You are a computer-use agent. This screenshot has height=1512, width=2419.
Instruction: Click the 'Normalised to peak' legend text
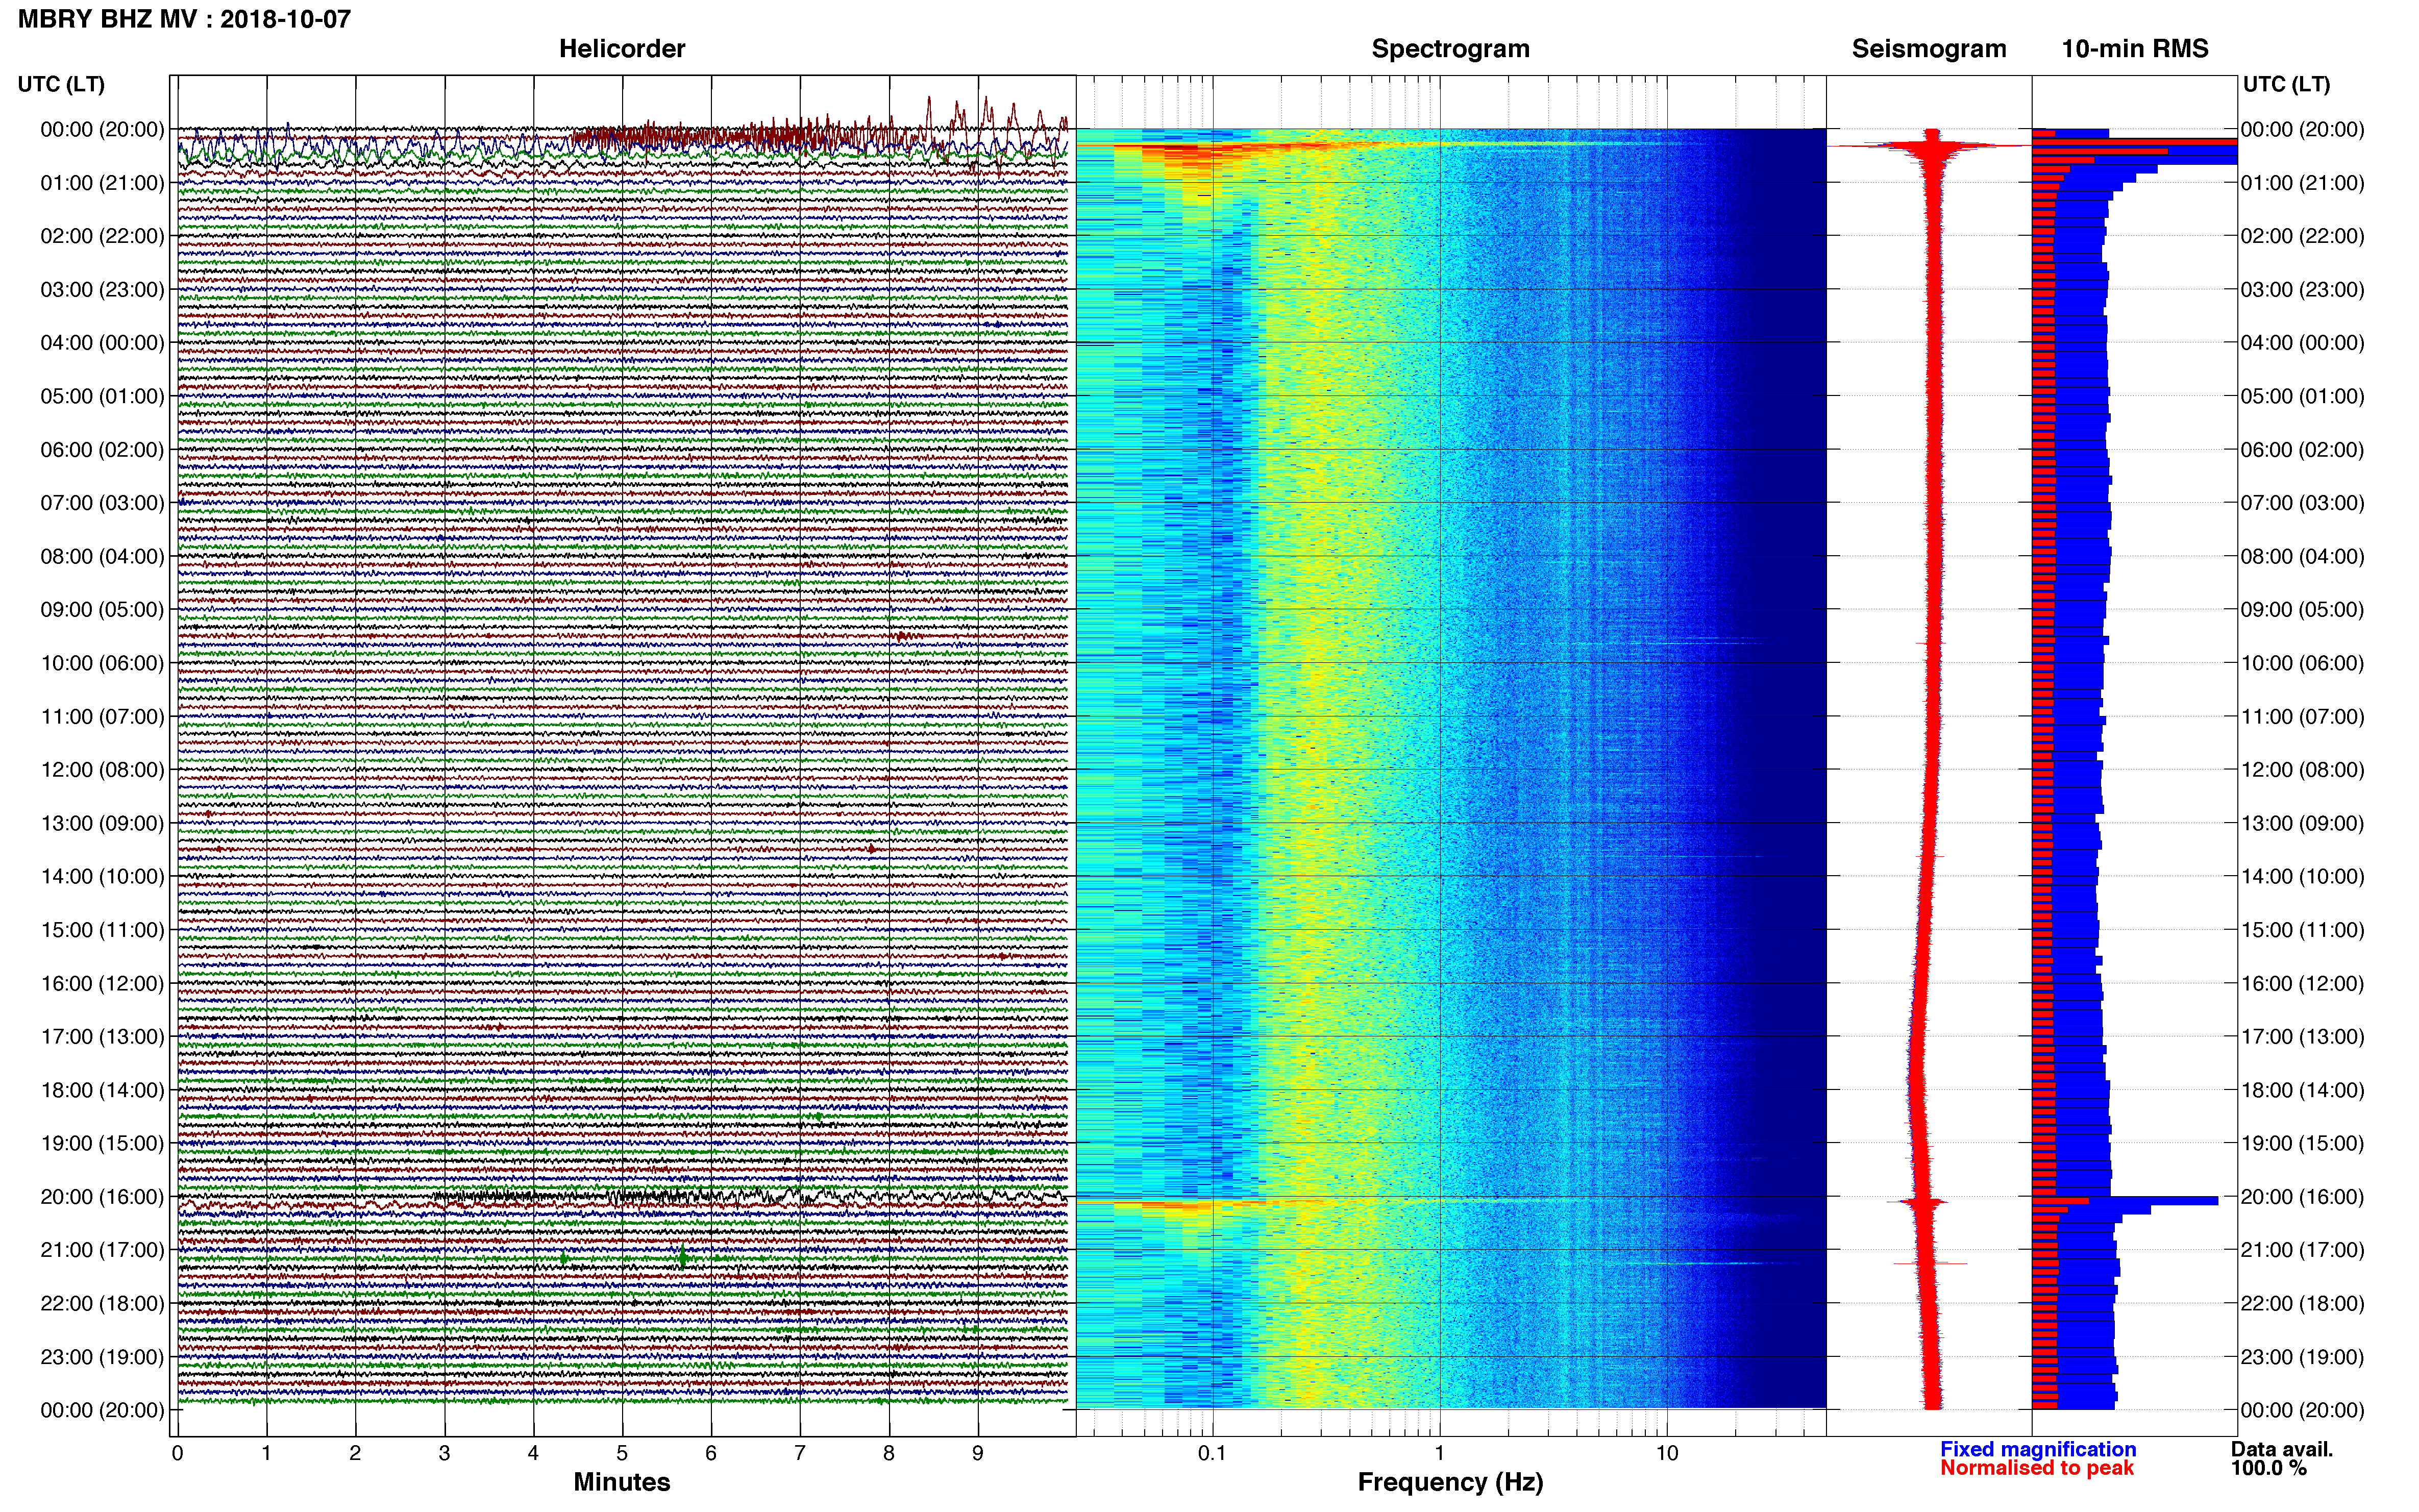click(x=2037, y=1468)
